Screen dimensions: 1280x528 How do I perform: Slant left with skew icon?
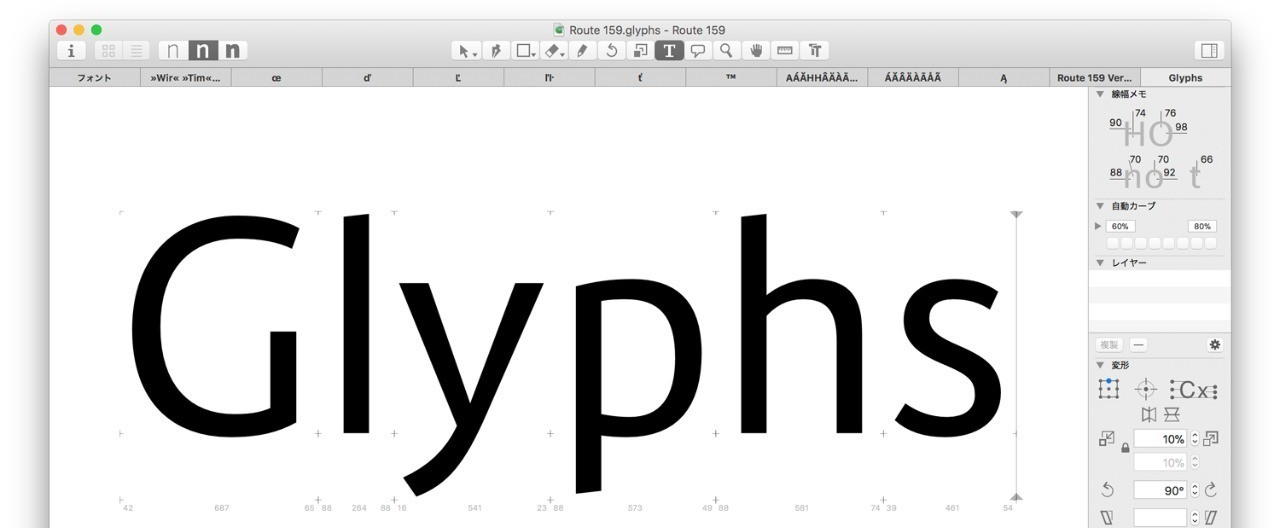pos(1107,517)
